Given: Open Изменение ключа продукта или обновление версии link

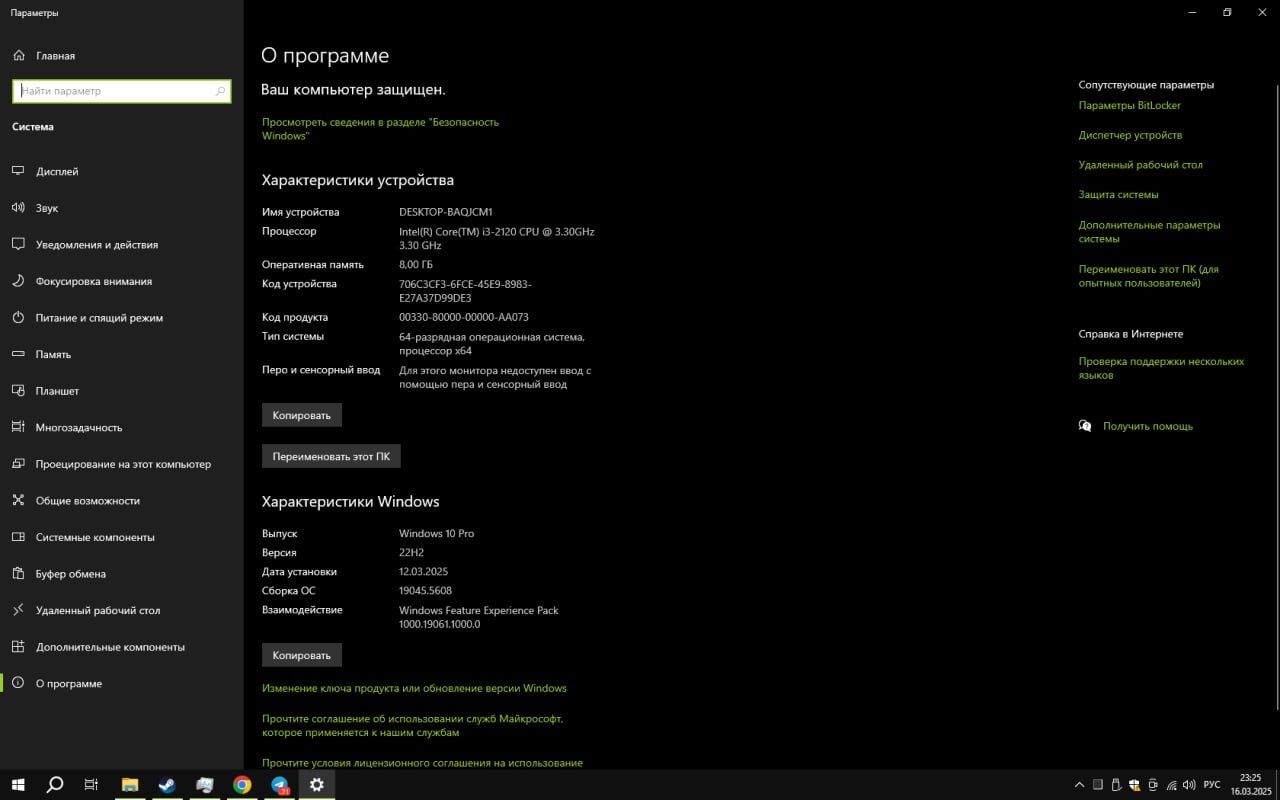Looking at the screenshot, I should point(414,688).
